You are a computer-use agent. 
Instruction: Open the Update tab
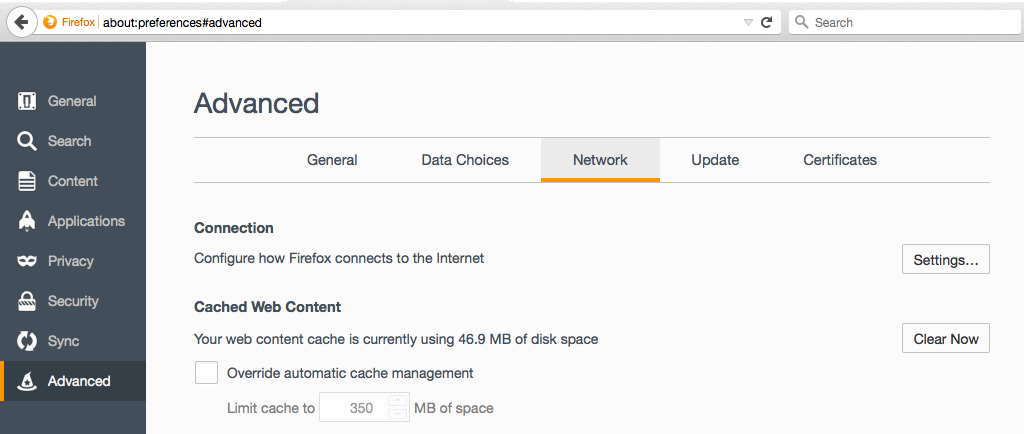click(x=715, y=160)
